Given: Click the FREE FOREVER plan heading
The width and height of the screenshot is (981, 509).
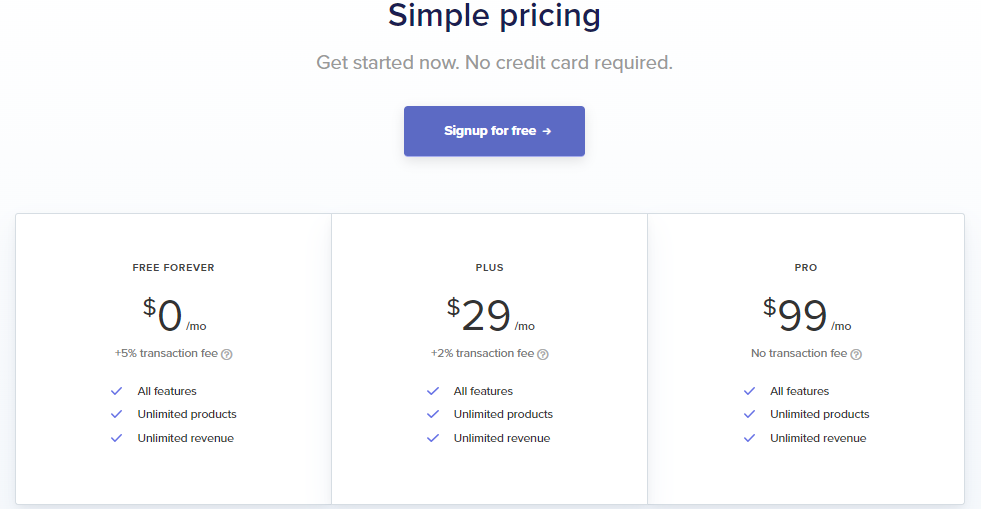Looking at the screenshot, I should [173, 268].
